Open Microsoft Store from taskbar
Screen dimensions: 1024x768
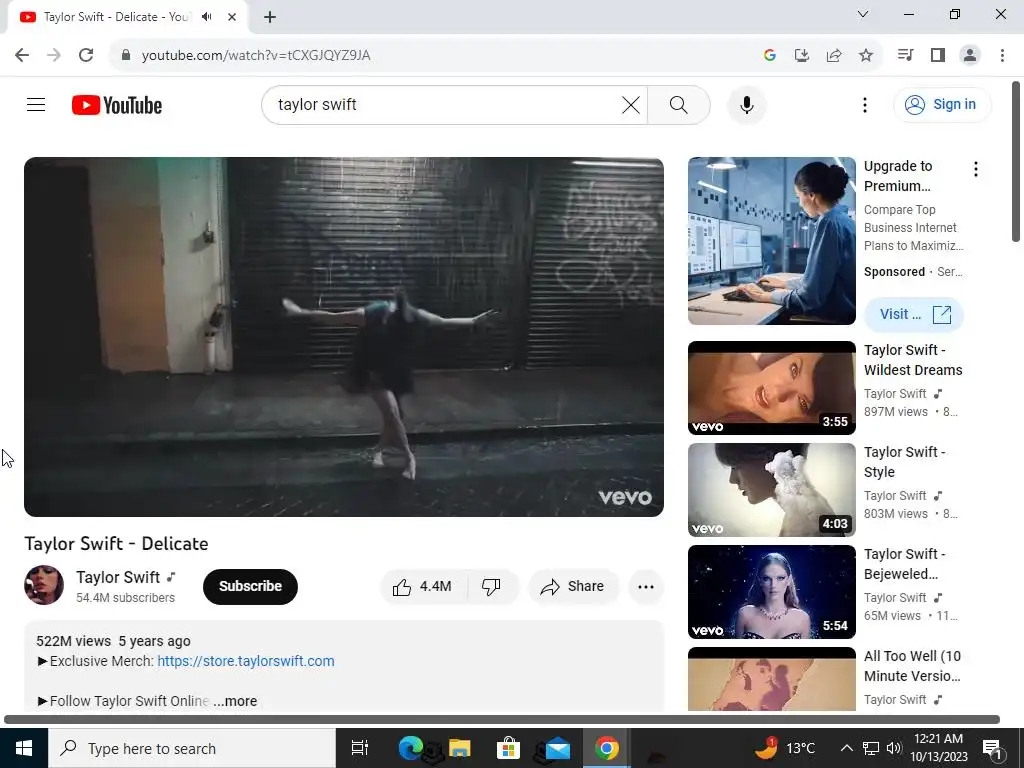pos(508,748)
